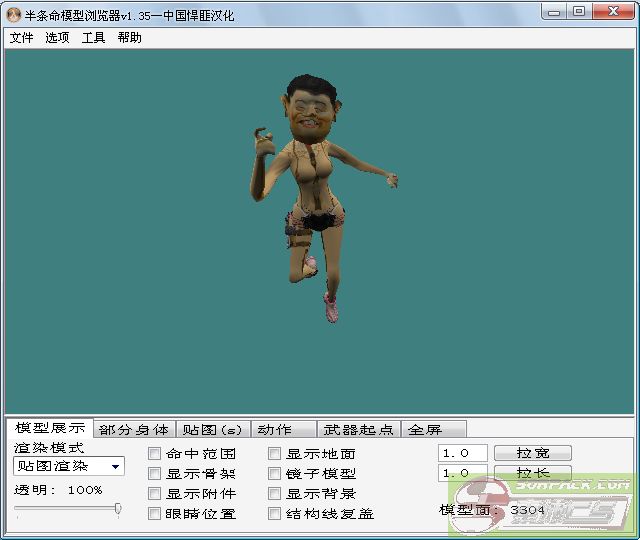The image size is (640, 540).
Task: Open the 选项 menu
Action: tap(57, 37)
